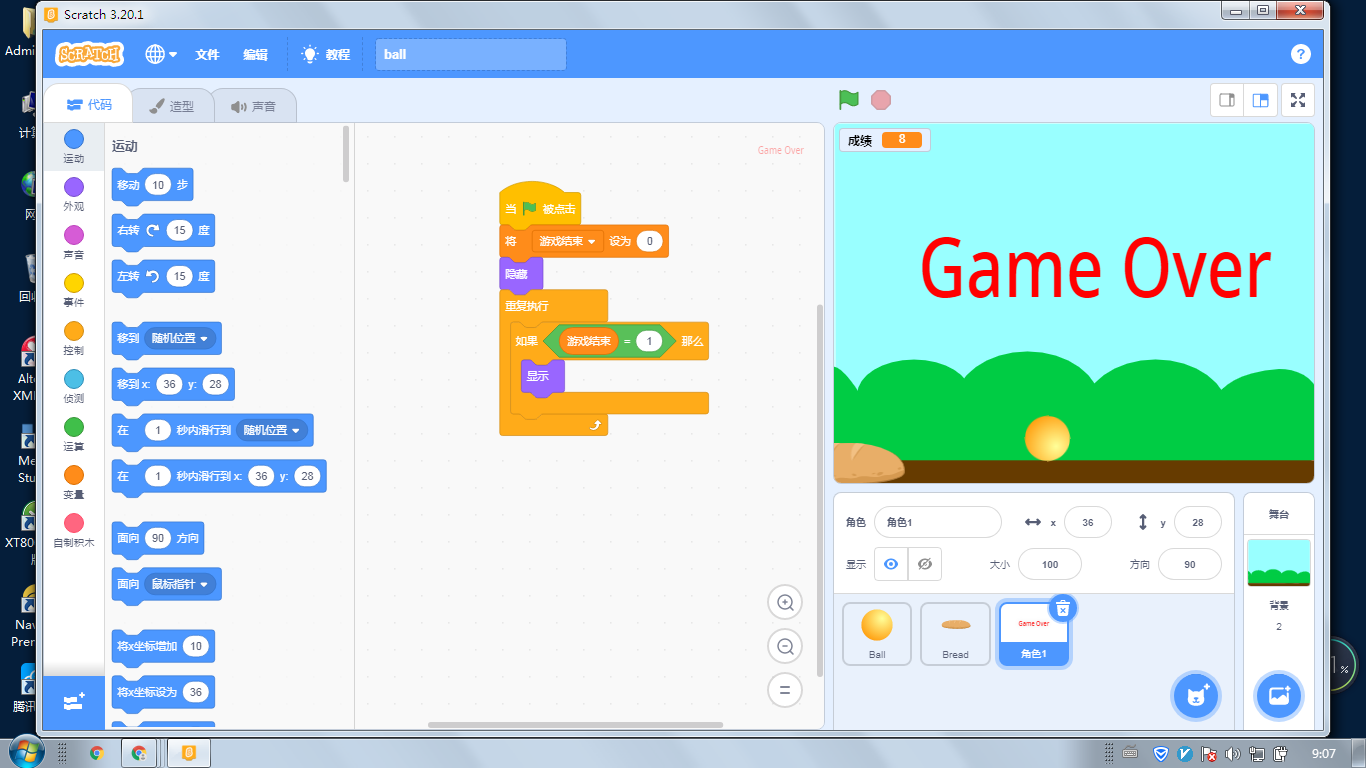Image resolution: width=1366 pixels, height=768 pixels.
Task: Hide the sprite using the crossed-eye icon
Action: click(x=925, y=564)
